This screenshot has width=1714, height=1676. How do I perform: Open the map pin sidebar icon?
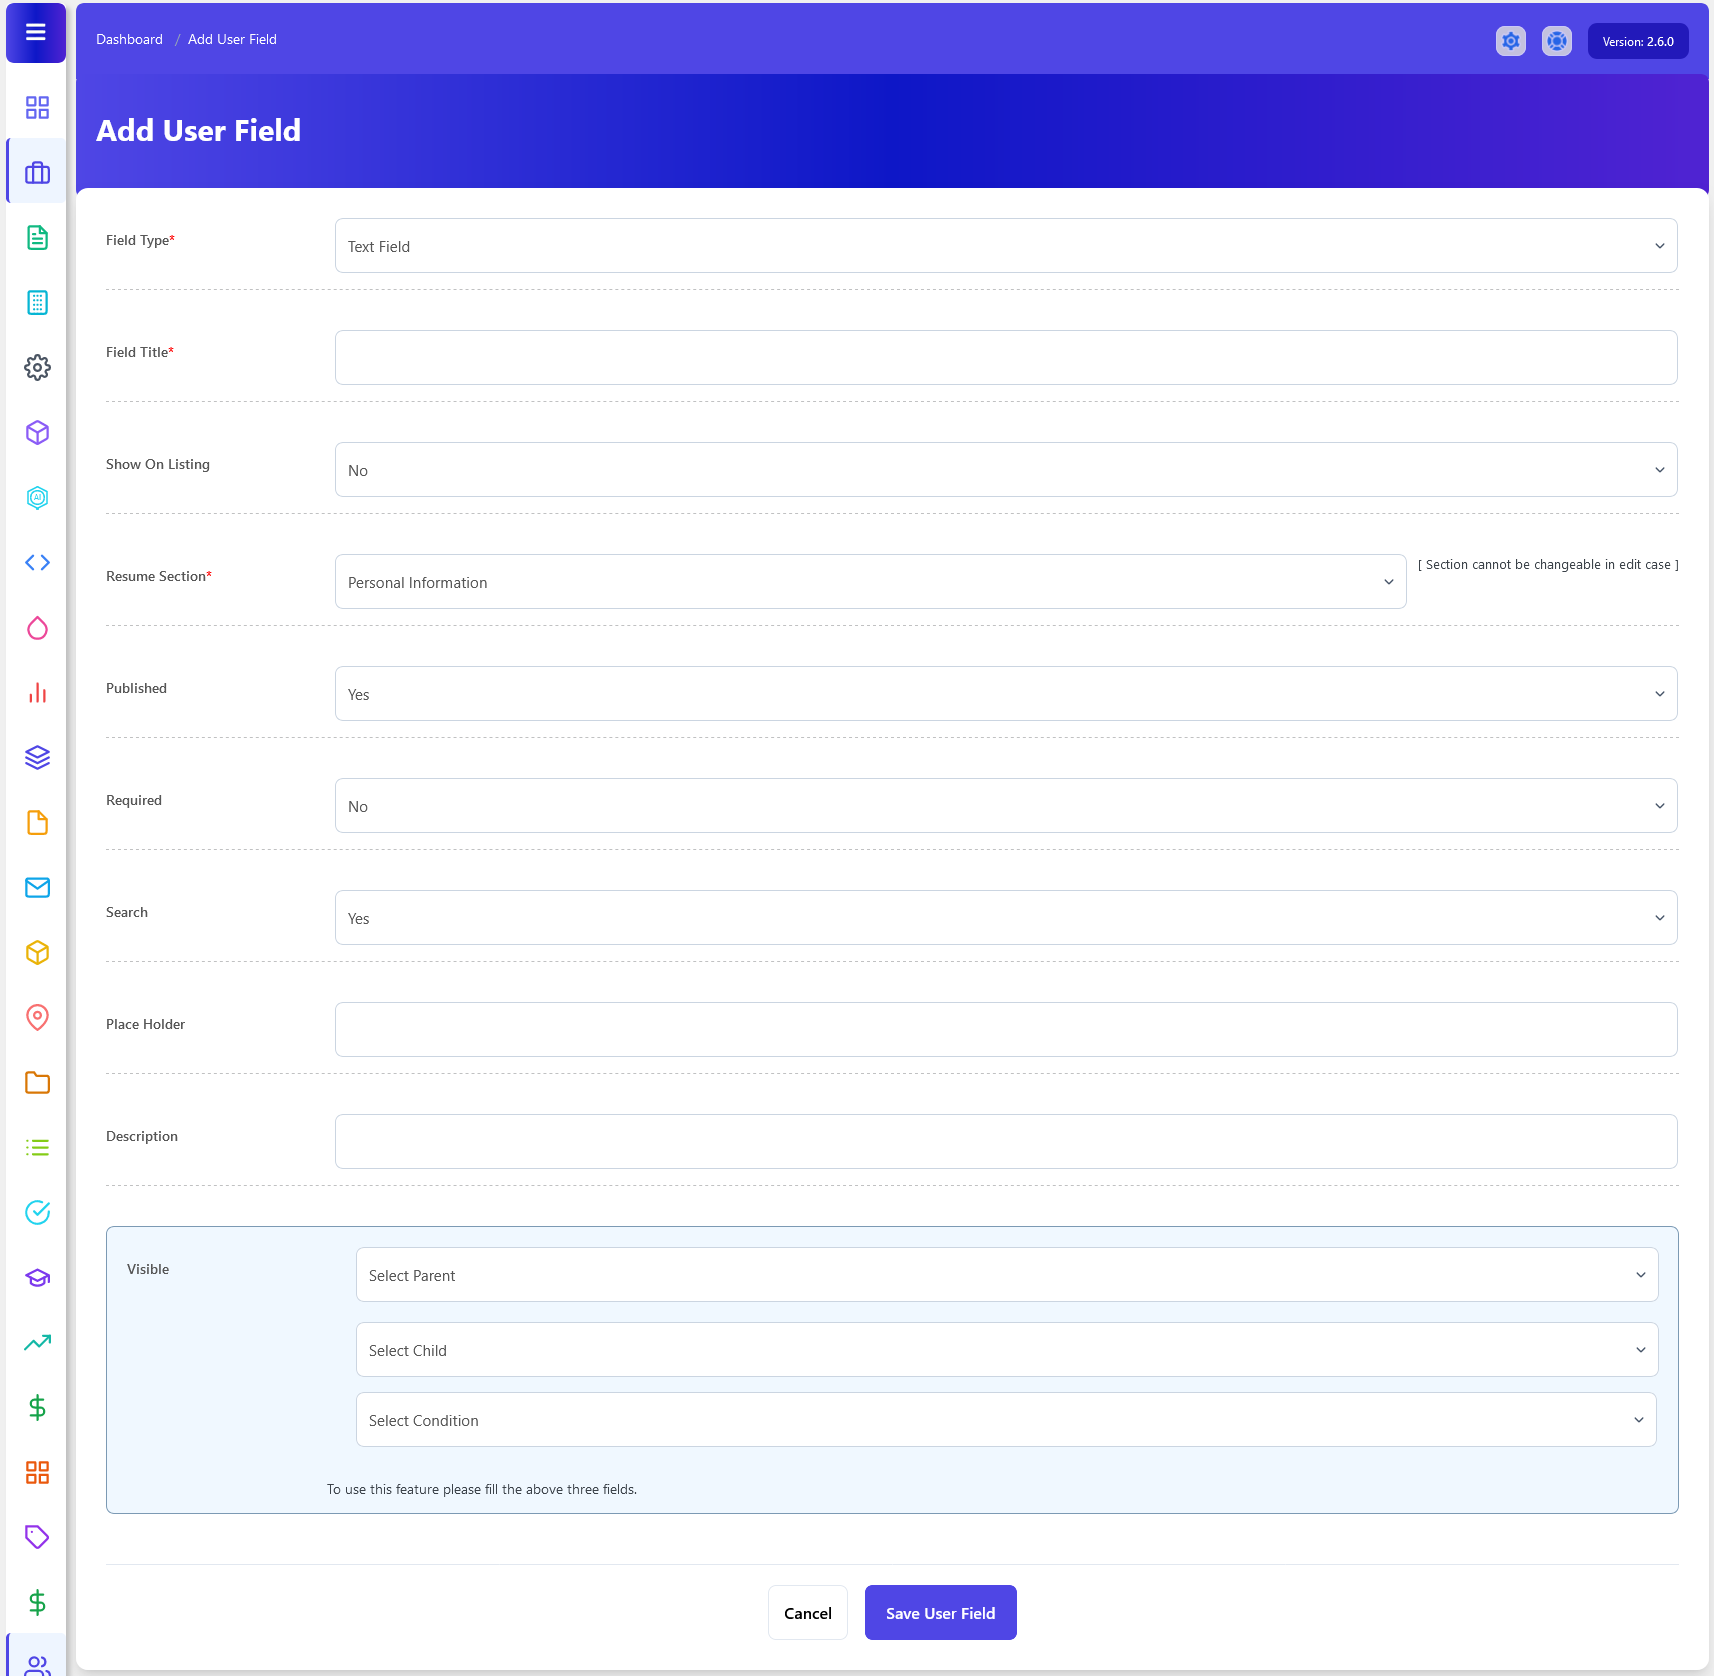coord(37,1017)
